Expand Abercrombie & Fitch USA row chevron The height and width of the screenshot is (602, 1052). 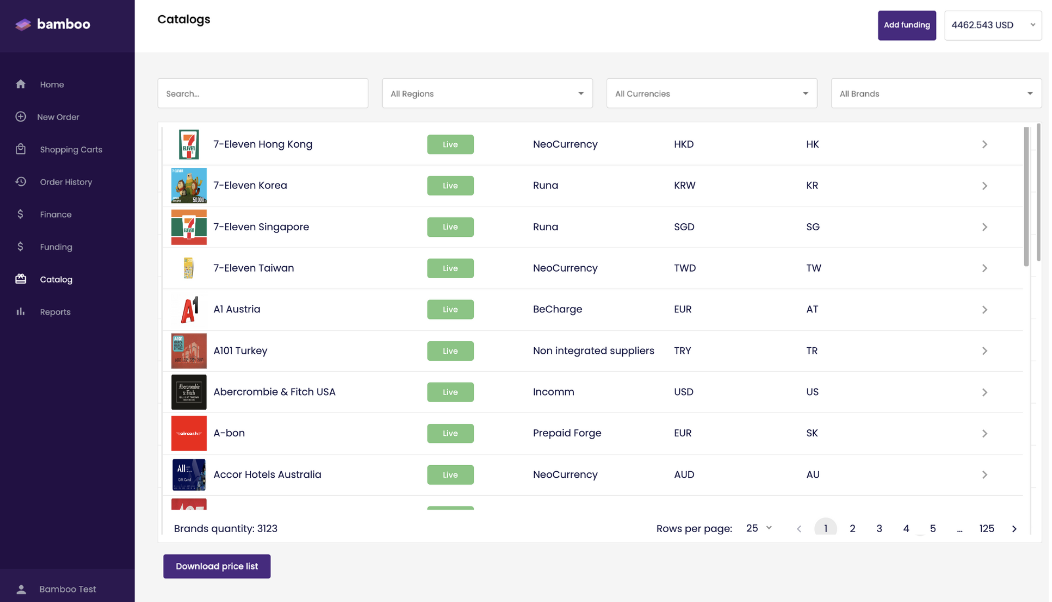[x=984, y=392]
